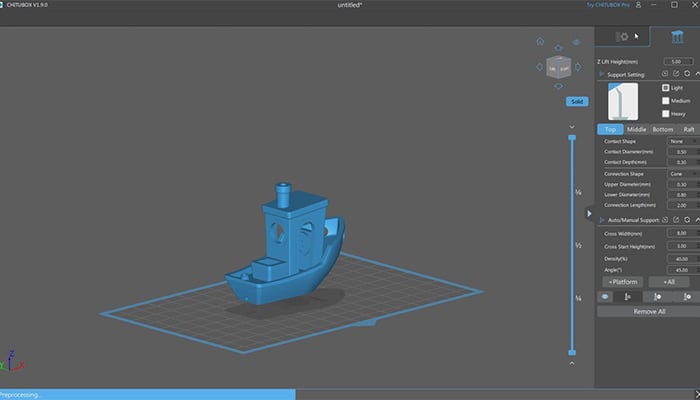Viewport: 700px width, 400px height.
Task: Collapse the Auto/Manual Support section chevron
Action: pyautogui.click(x=697, y=220)
